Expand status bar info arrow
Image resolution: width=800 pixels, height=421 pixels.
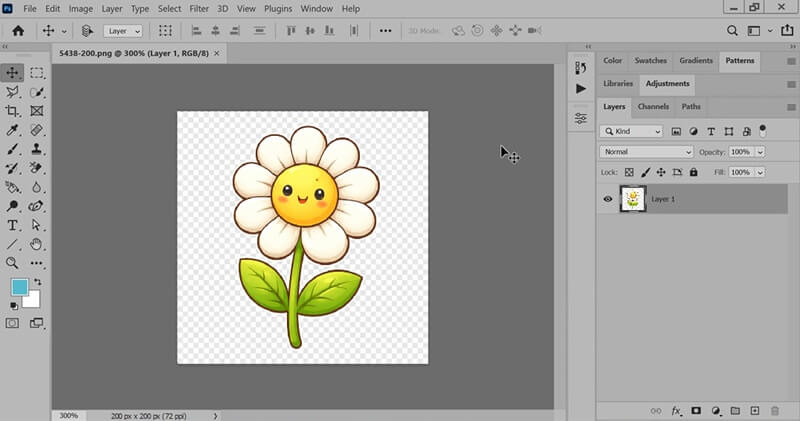pyautogui.click(x=215, y=416)
